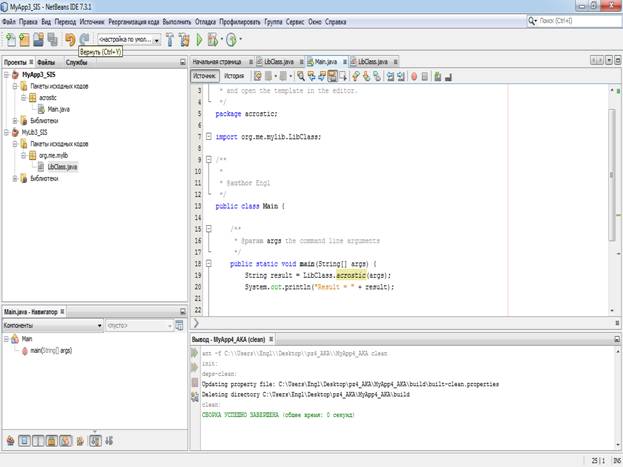Open the configuration dropdown 'настройка по умол...'
Image resolution: width=623 pixels, height=467 pixels.
(129, 39)
